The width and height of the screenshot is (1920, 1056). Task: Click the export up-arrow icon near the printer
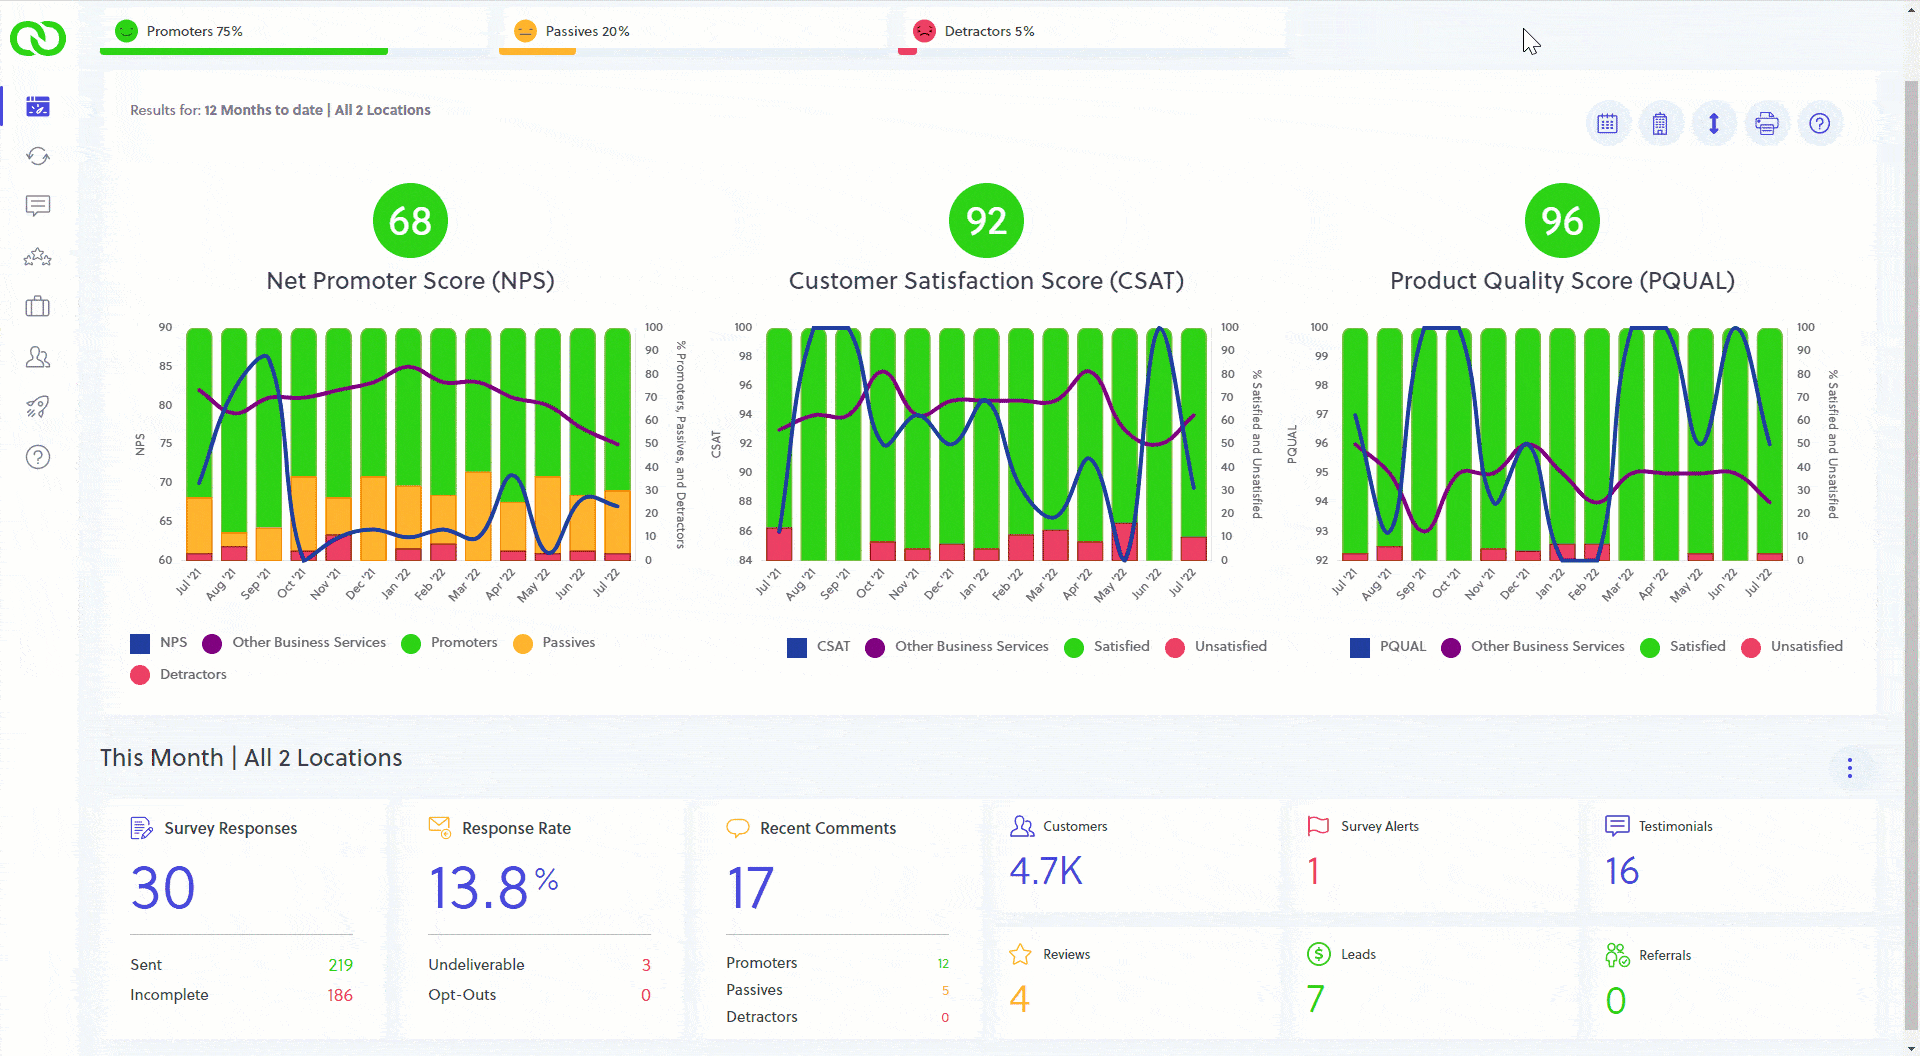coord(1713,123)
